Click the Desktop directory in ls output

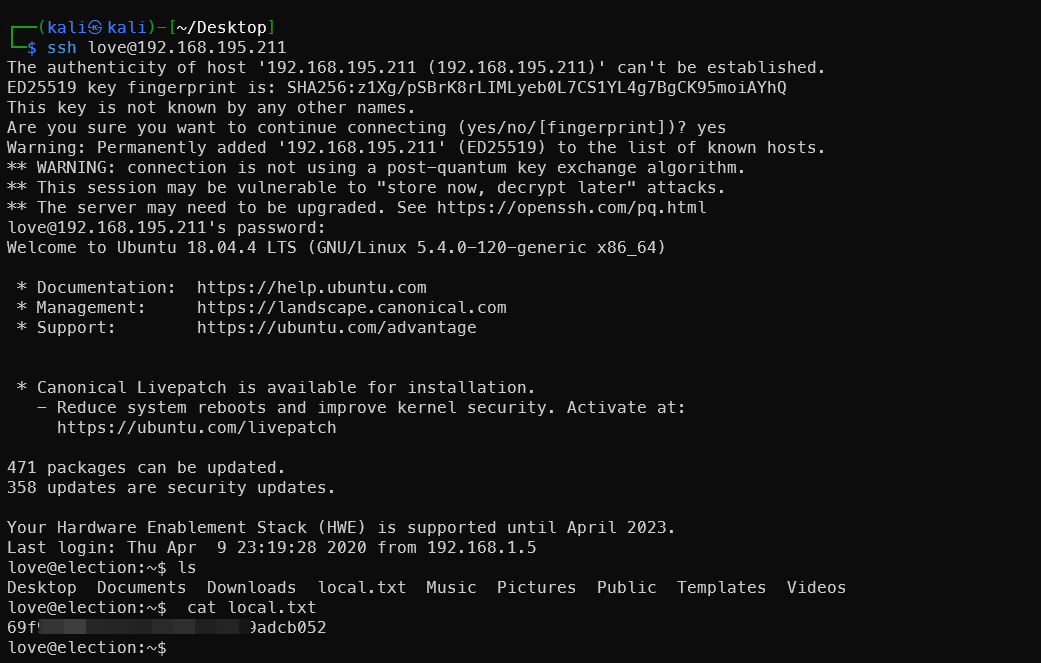[42, 587]
